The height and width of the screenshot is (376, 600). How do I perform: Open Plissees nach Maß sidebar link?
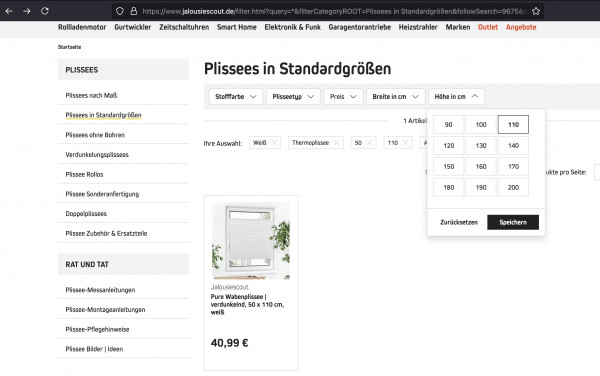tap(91, 95)
